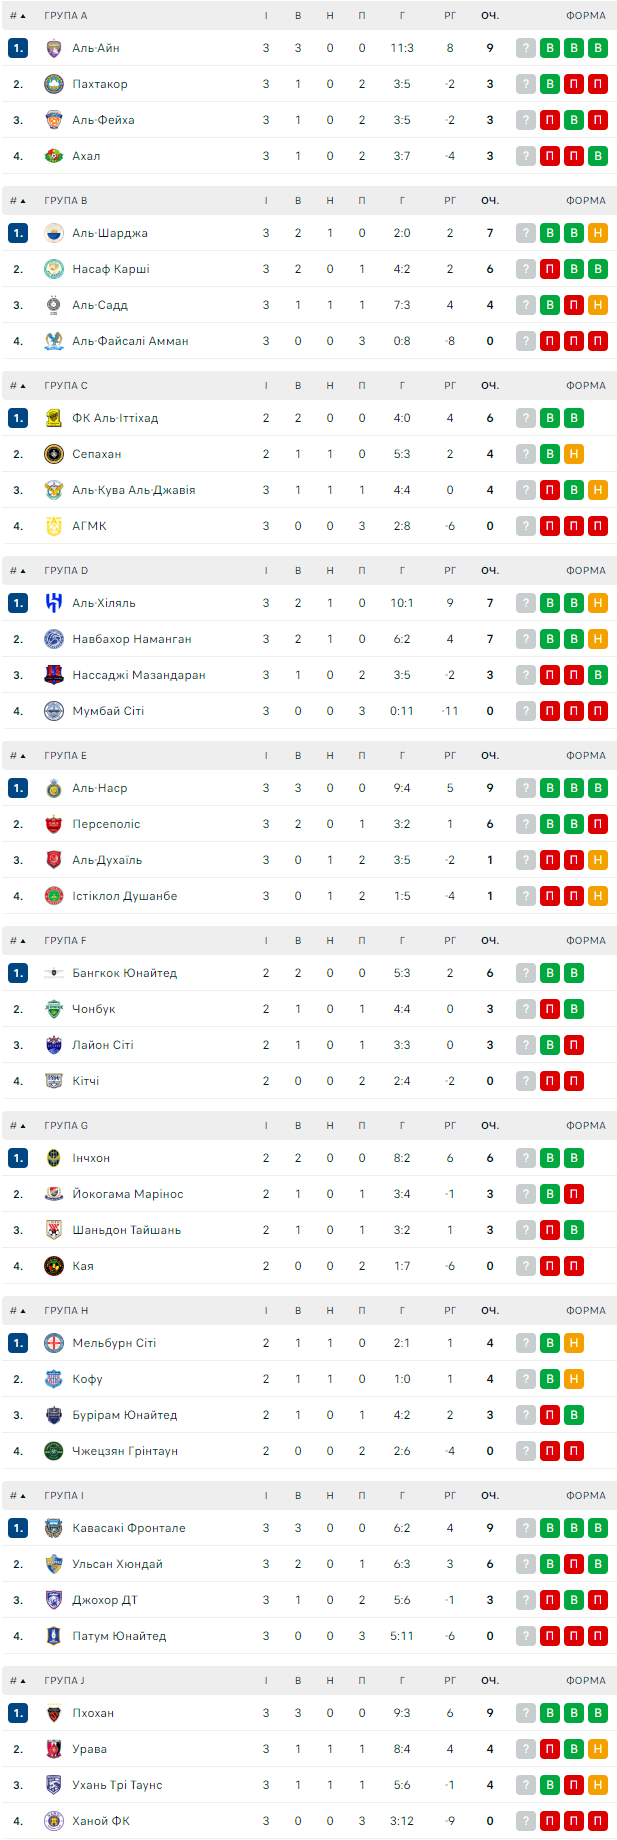
Task: Click the Аль-Наср team crest
Action: point(54,788)
